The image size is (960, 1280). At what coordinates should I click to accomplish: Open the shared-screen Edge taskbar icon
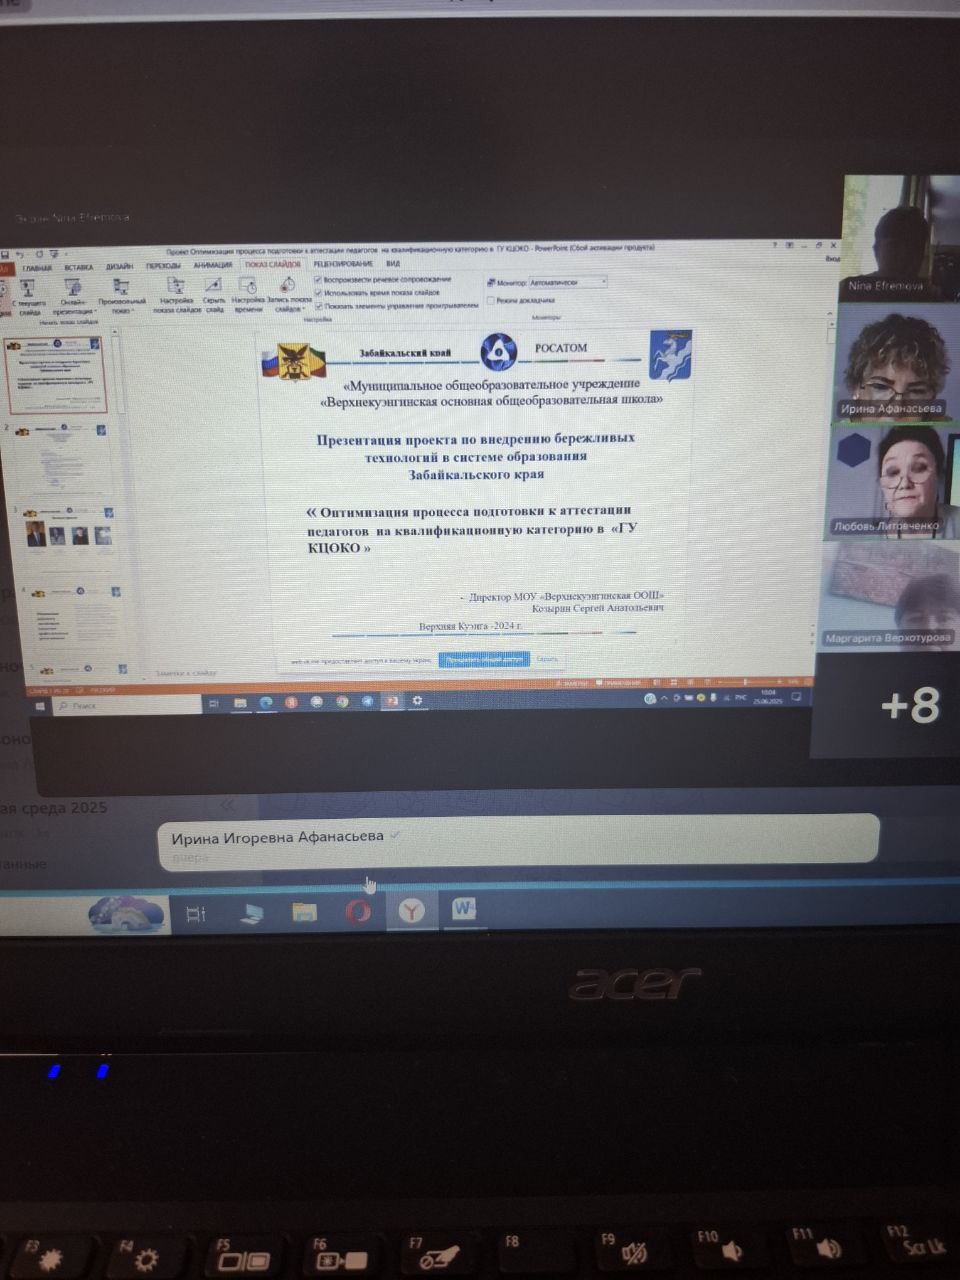(x=266, y=703)
